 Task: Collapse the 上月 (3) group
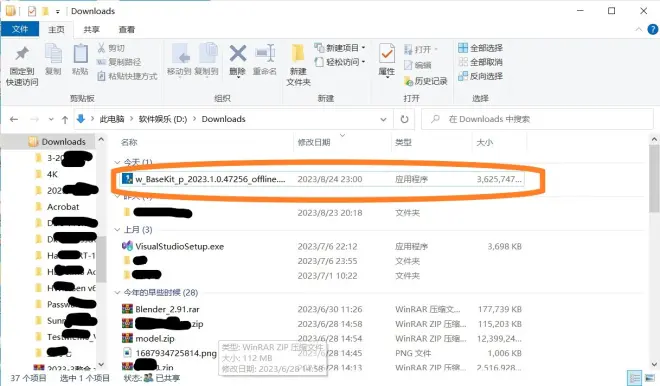click(x=117, y=229)
